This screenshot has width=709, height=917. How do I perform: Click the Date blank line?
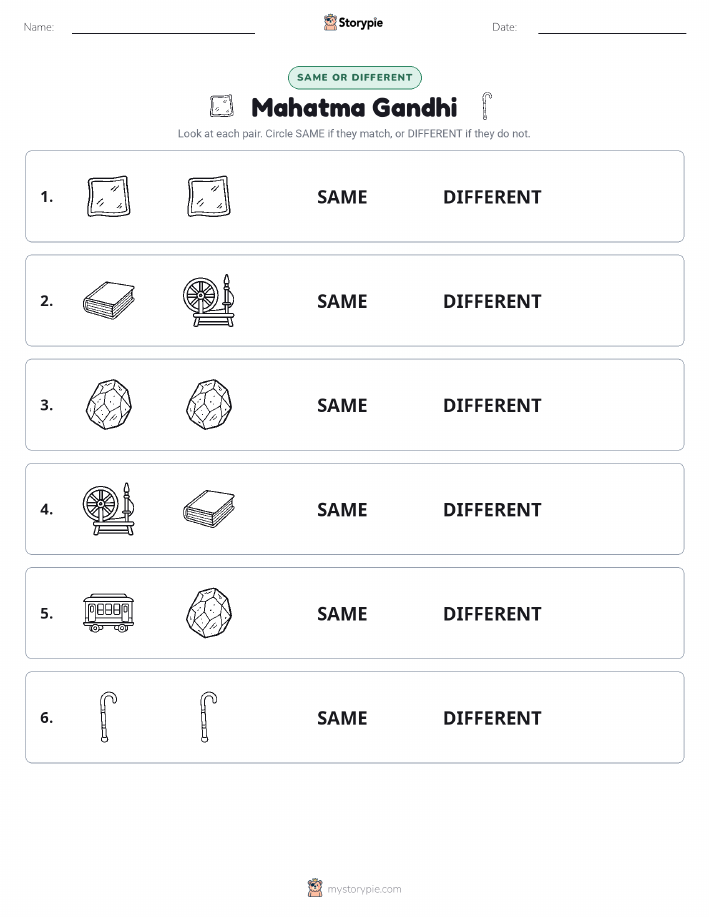(x=612, y=33)
